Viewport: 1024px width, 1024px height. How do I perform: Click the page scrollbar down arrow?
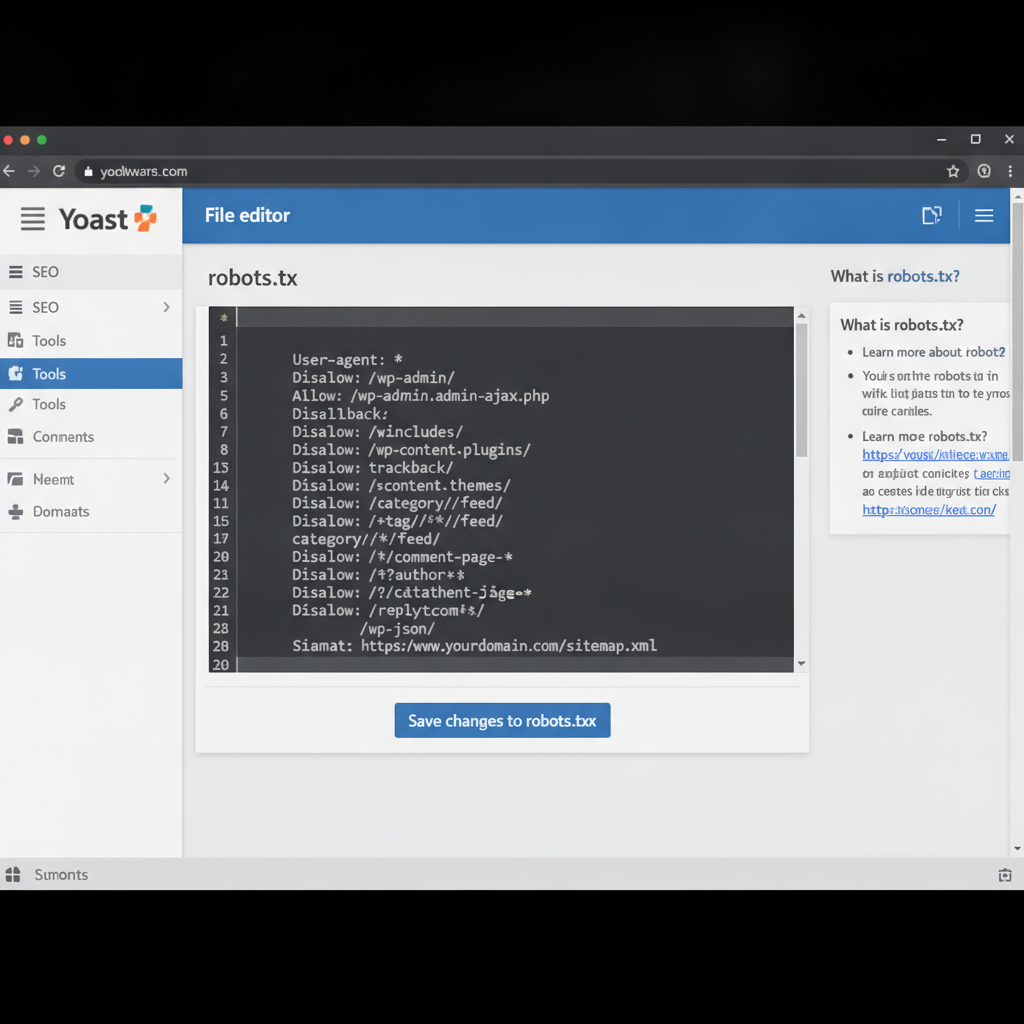pos(1017,848)
